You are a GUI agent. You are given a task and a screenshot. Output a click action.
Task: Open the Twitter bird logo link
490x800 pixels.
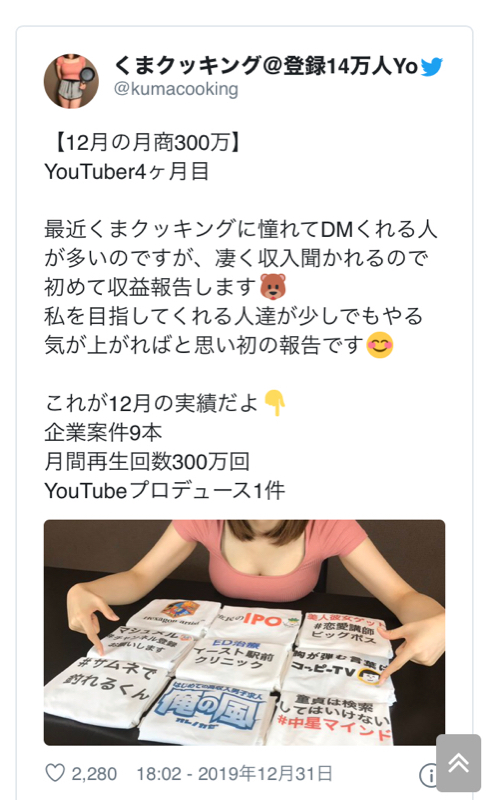[431, 67]
